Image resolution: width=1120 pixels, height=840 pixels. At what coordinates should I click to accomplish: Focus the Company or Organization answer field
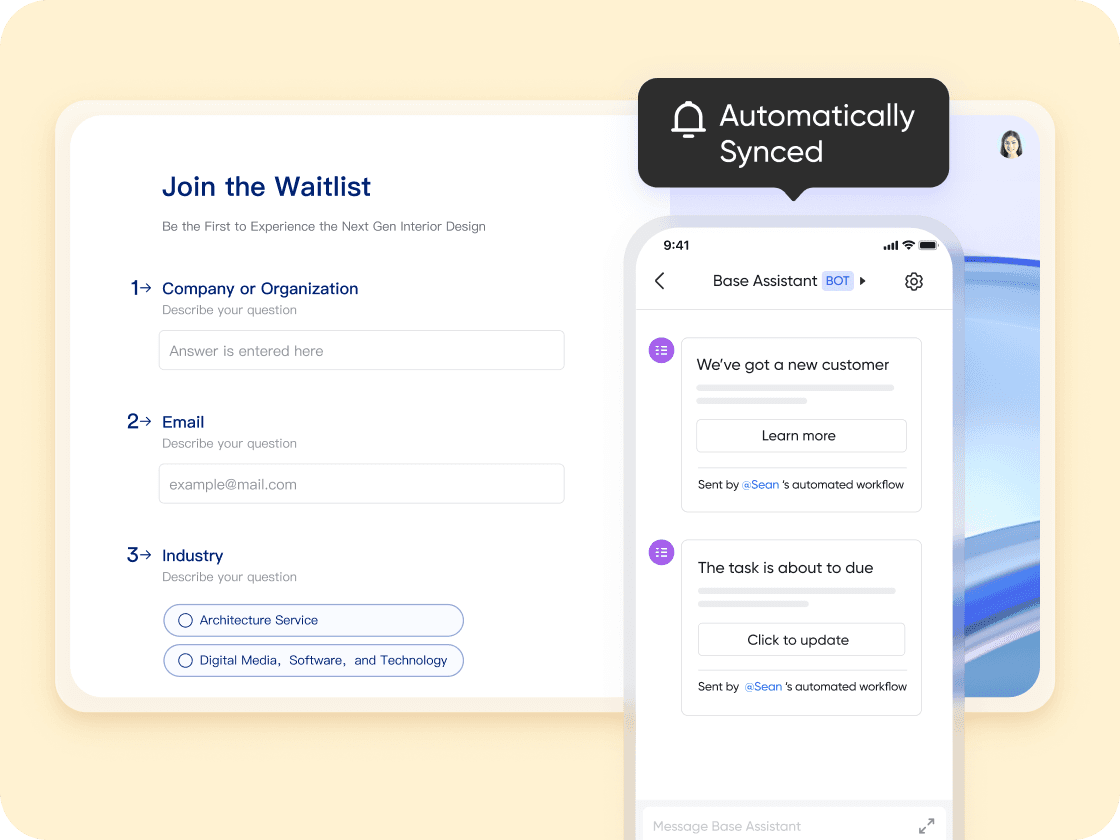tap(361, 350)
